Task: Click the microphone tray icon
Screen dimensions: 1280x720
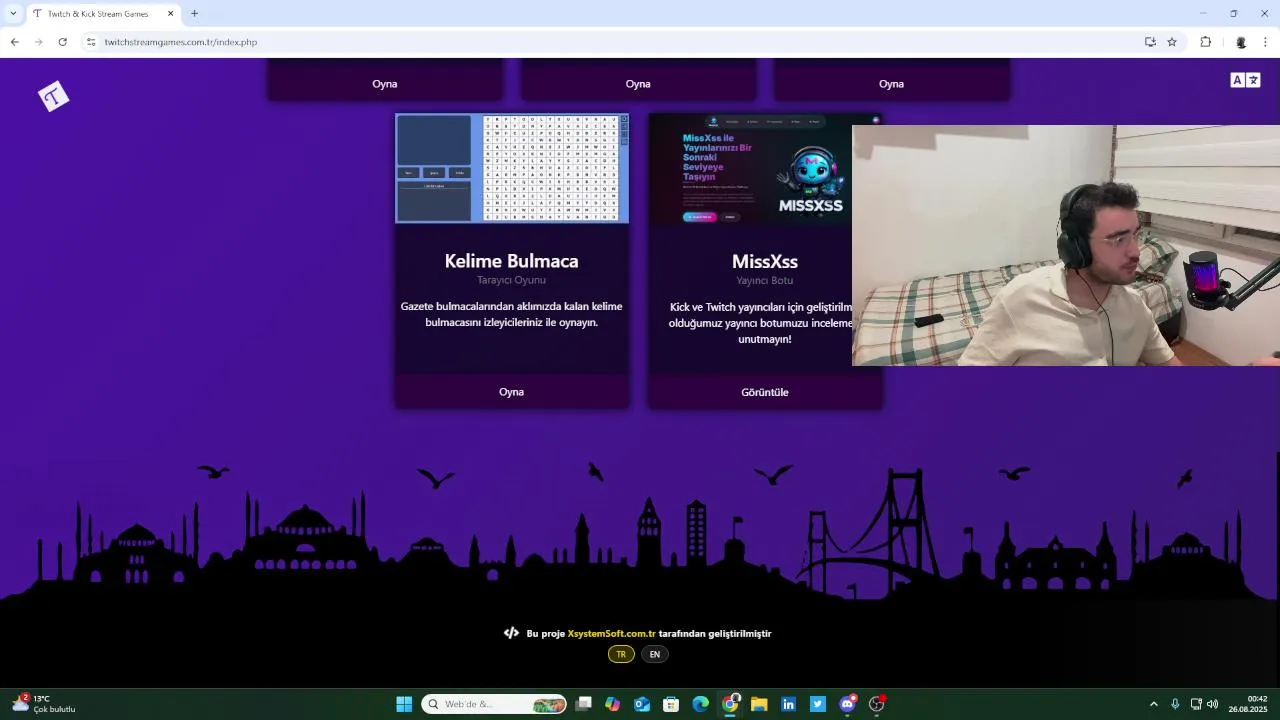Action: (1175, 704)
